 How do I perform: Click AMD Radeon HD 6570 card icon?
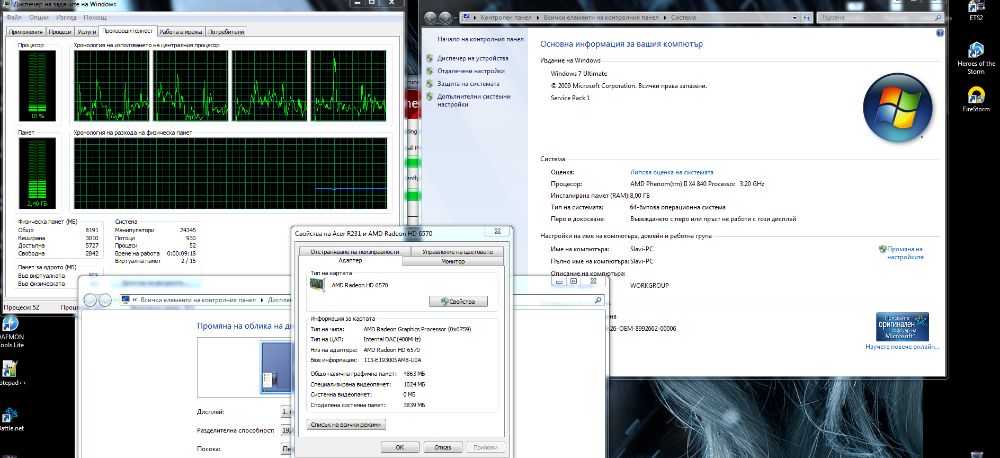(320, 285)
